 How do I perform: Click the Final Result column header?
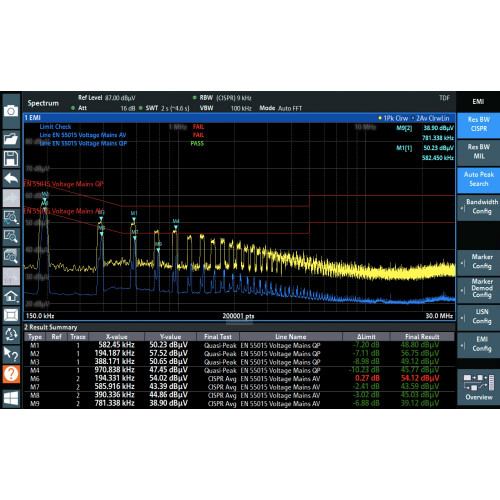point(422,337)
